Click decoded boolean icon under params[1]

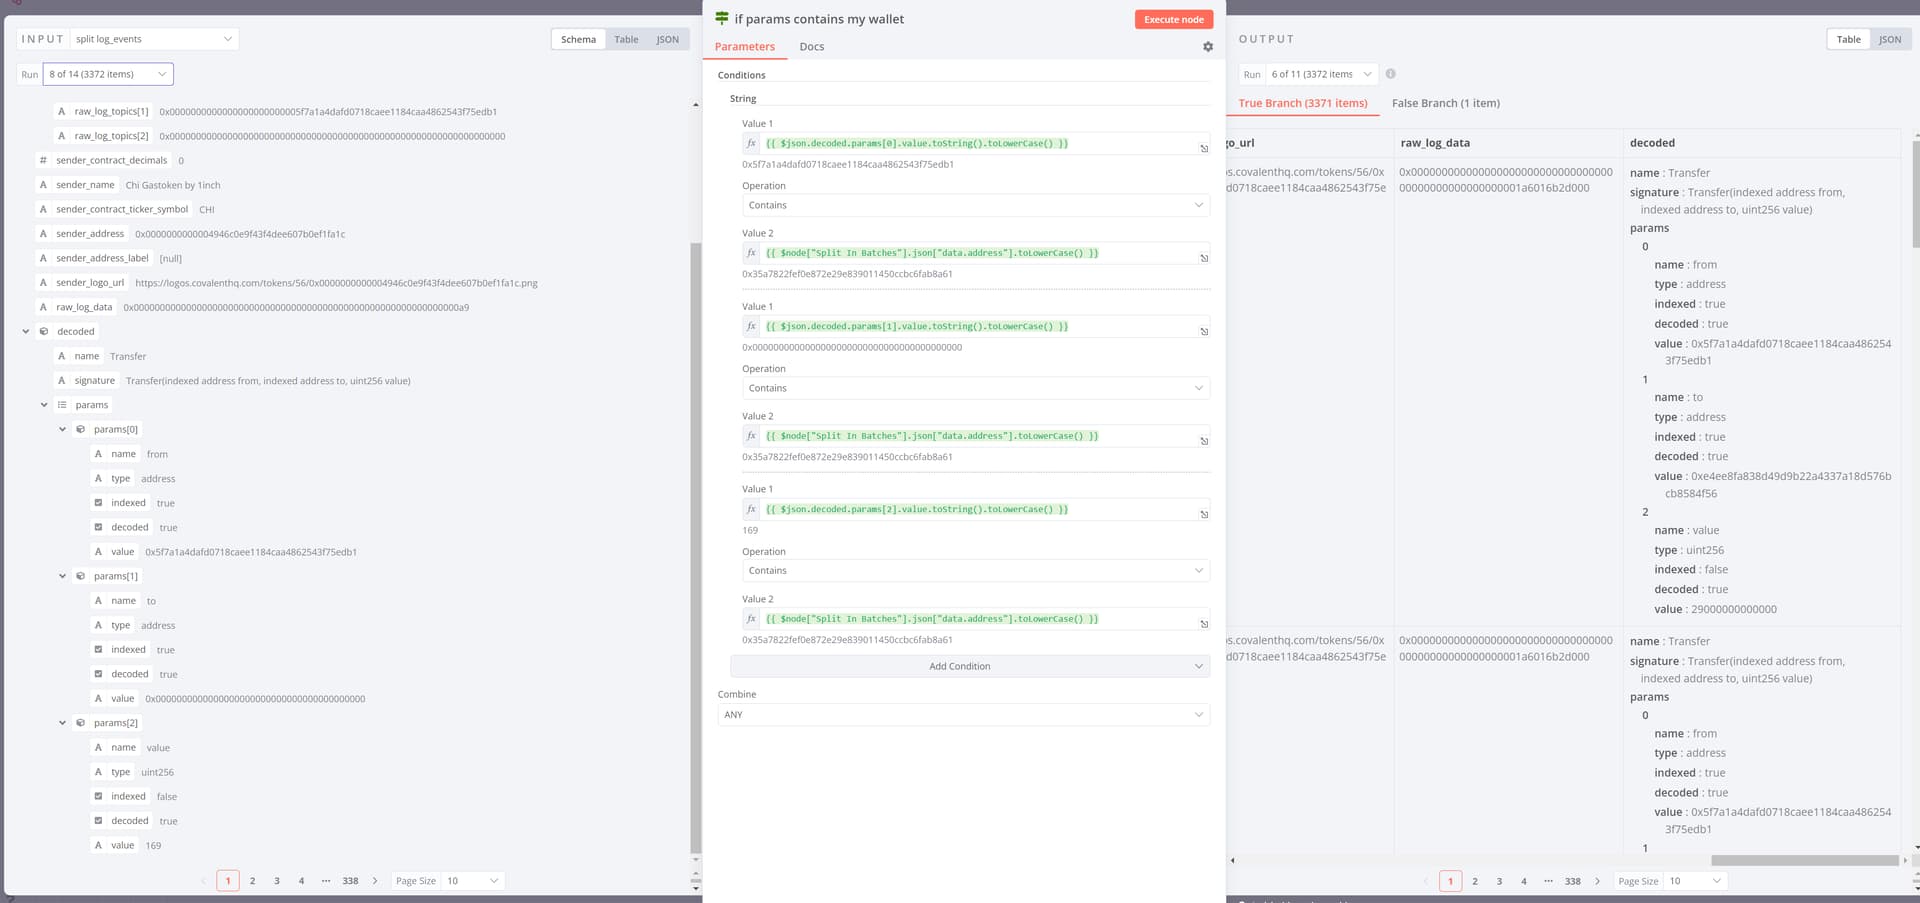click(x=98, y=674)
